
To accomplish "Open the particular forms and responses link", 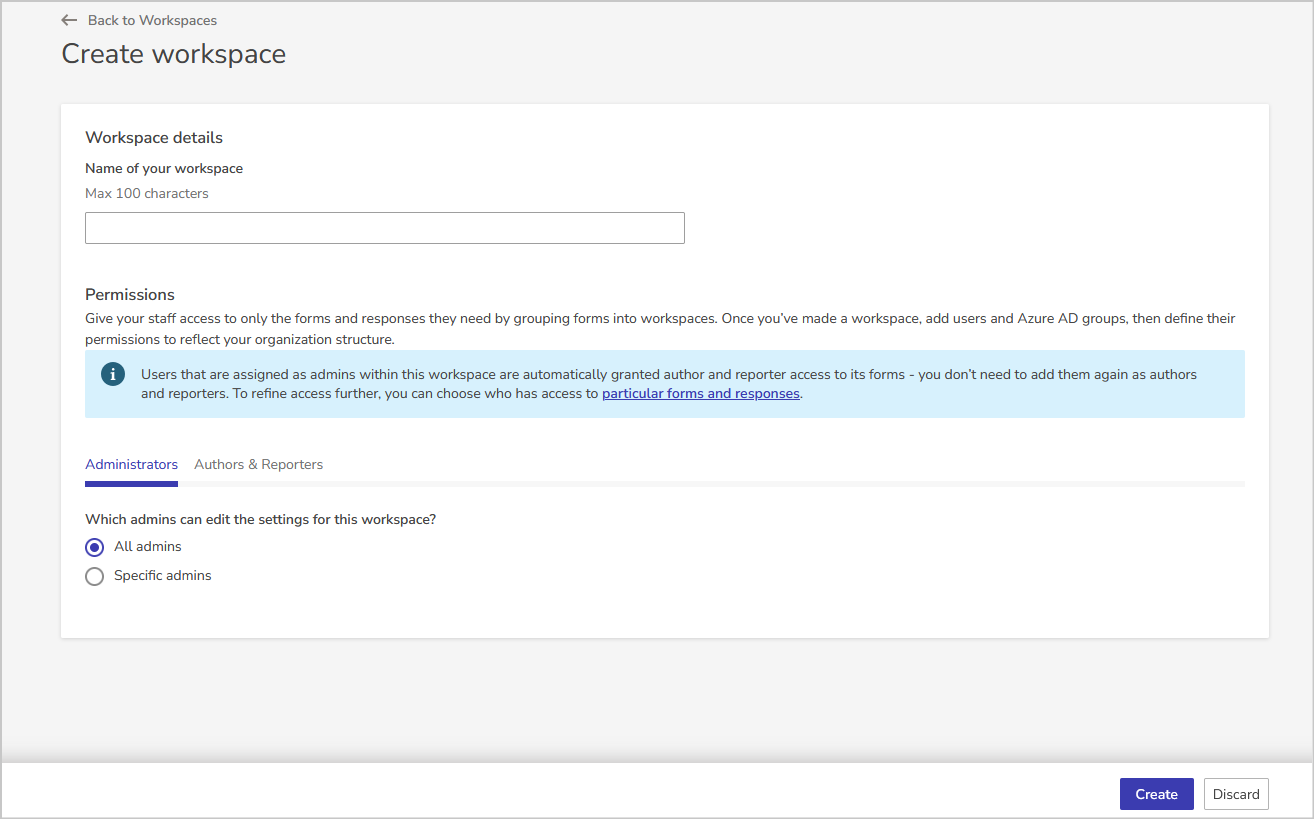I will (x=701, y=394).
